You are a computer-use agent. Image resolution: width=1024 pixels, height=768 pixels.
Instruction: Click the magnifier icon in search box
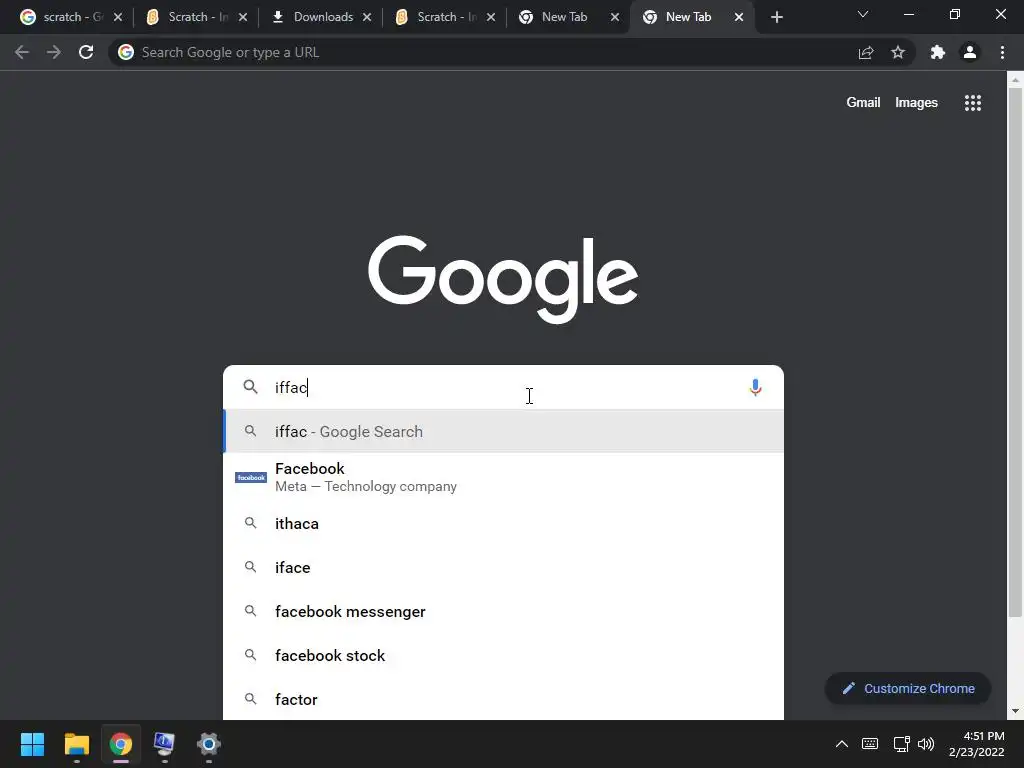pos(250,387)
